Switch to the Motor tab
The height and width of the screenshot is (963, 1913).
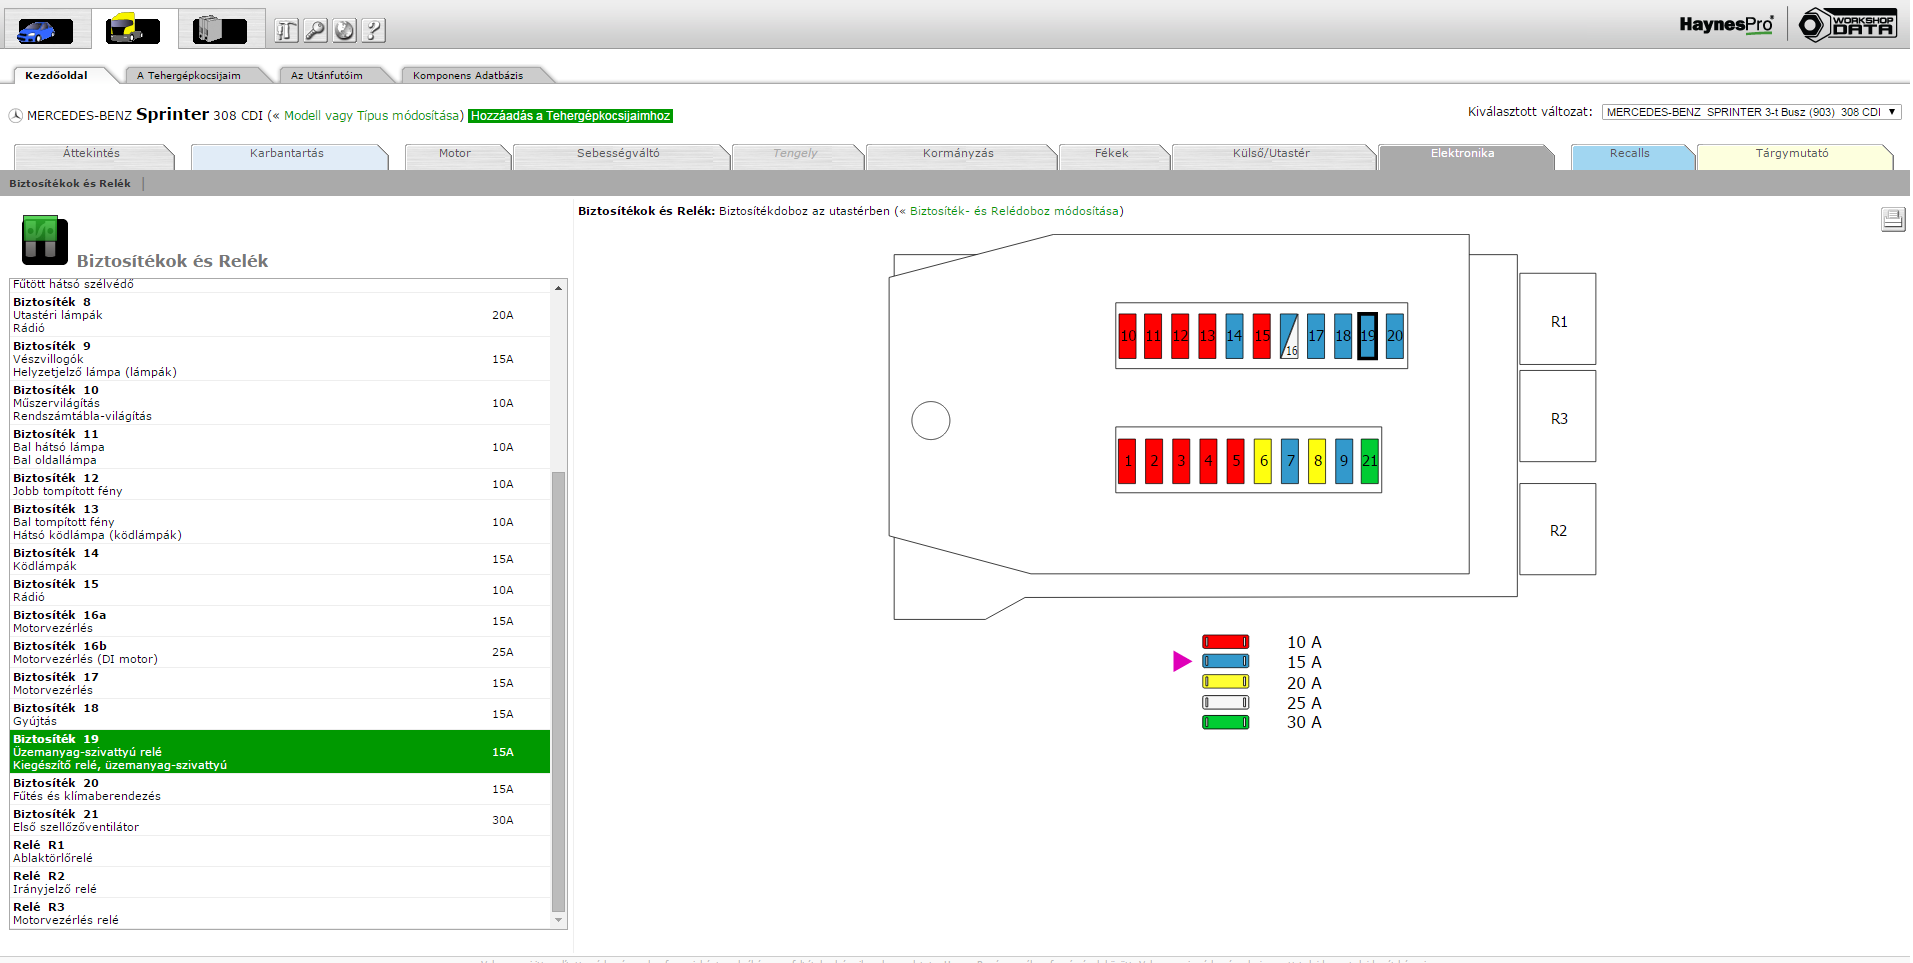455,154
